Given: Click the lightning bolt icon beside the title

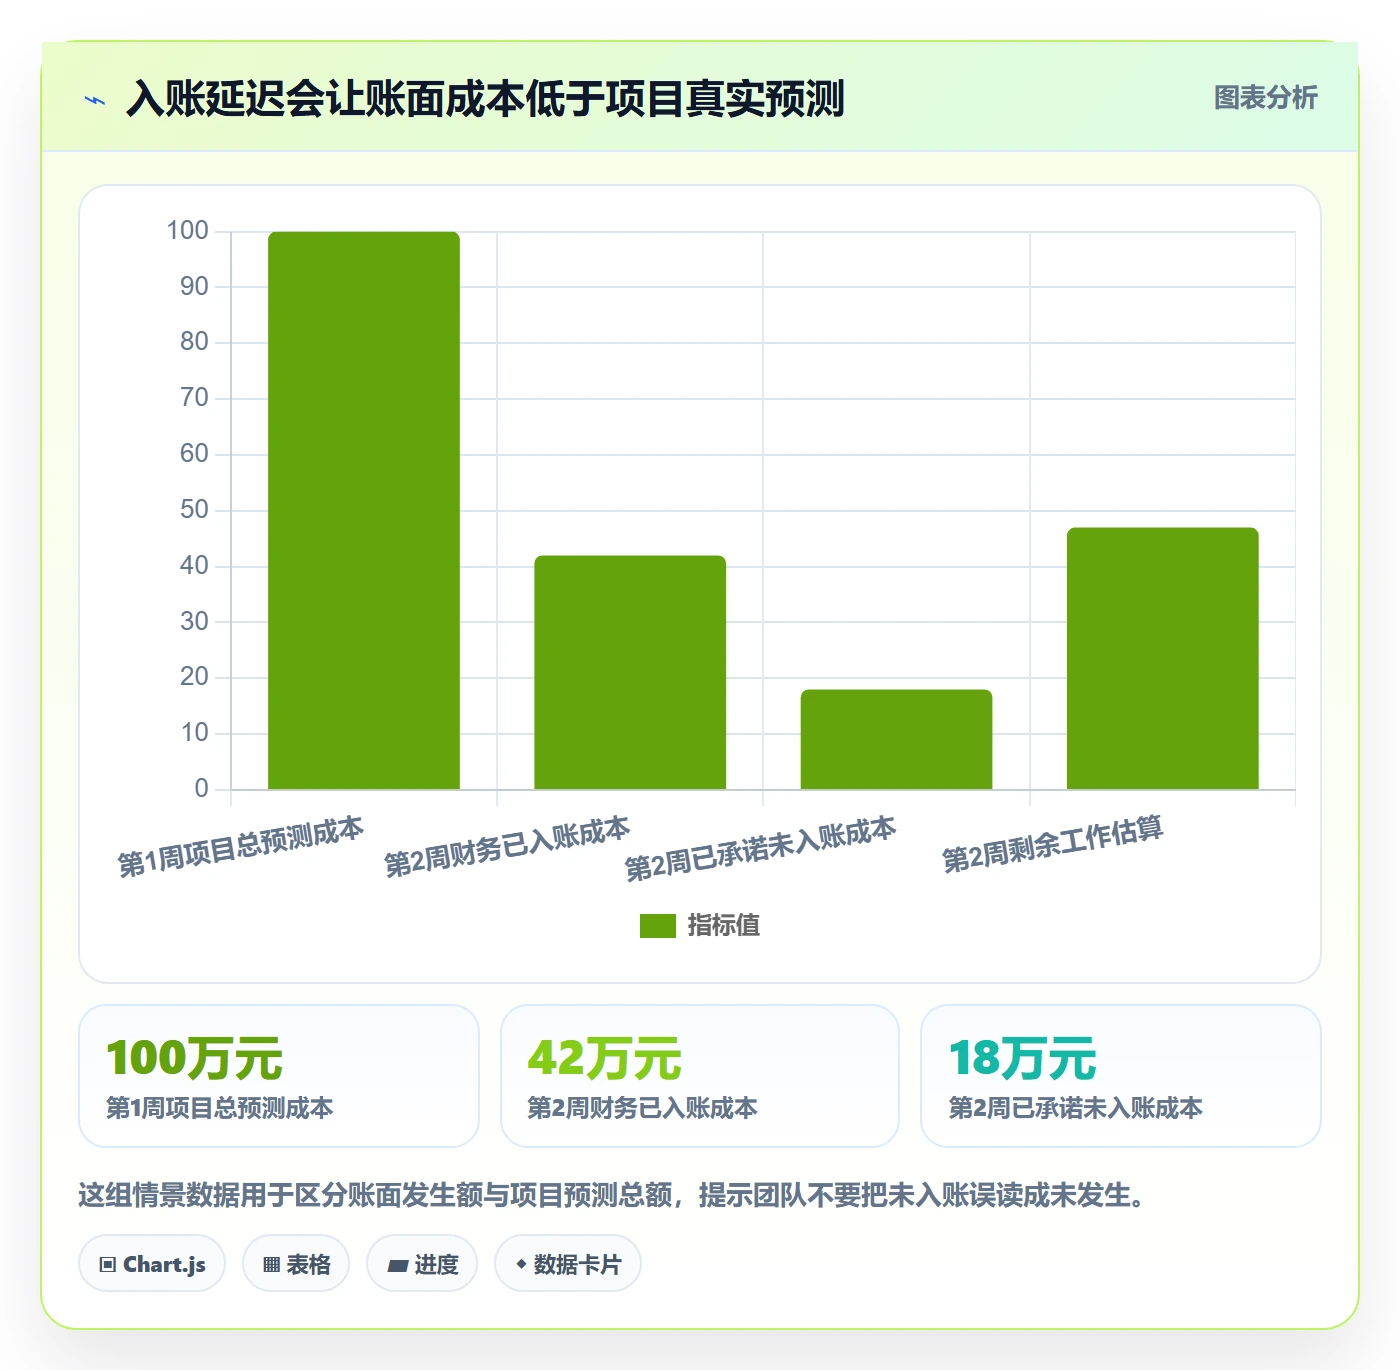Looking at the screenshot, I should [x=95, y=100].
